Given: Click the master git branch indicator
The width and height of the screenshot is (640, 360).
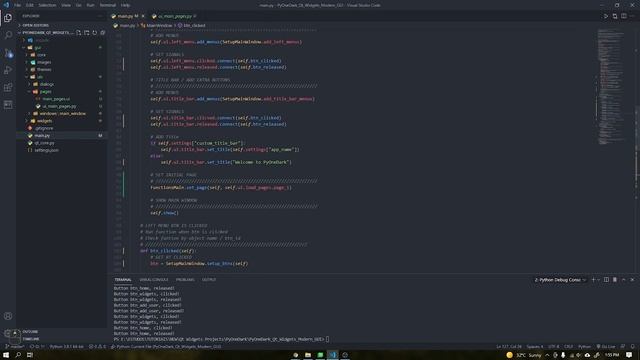Looking at the screenshot, I should pyautogui.click(x=14, y=347).
